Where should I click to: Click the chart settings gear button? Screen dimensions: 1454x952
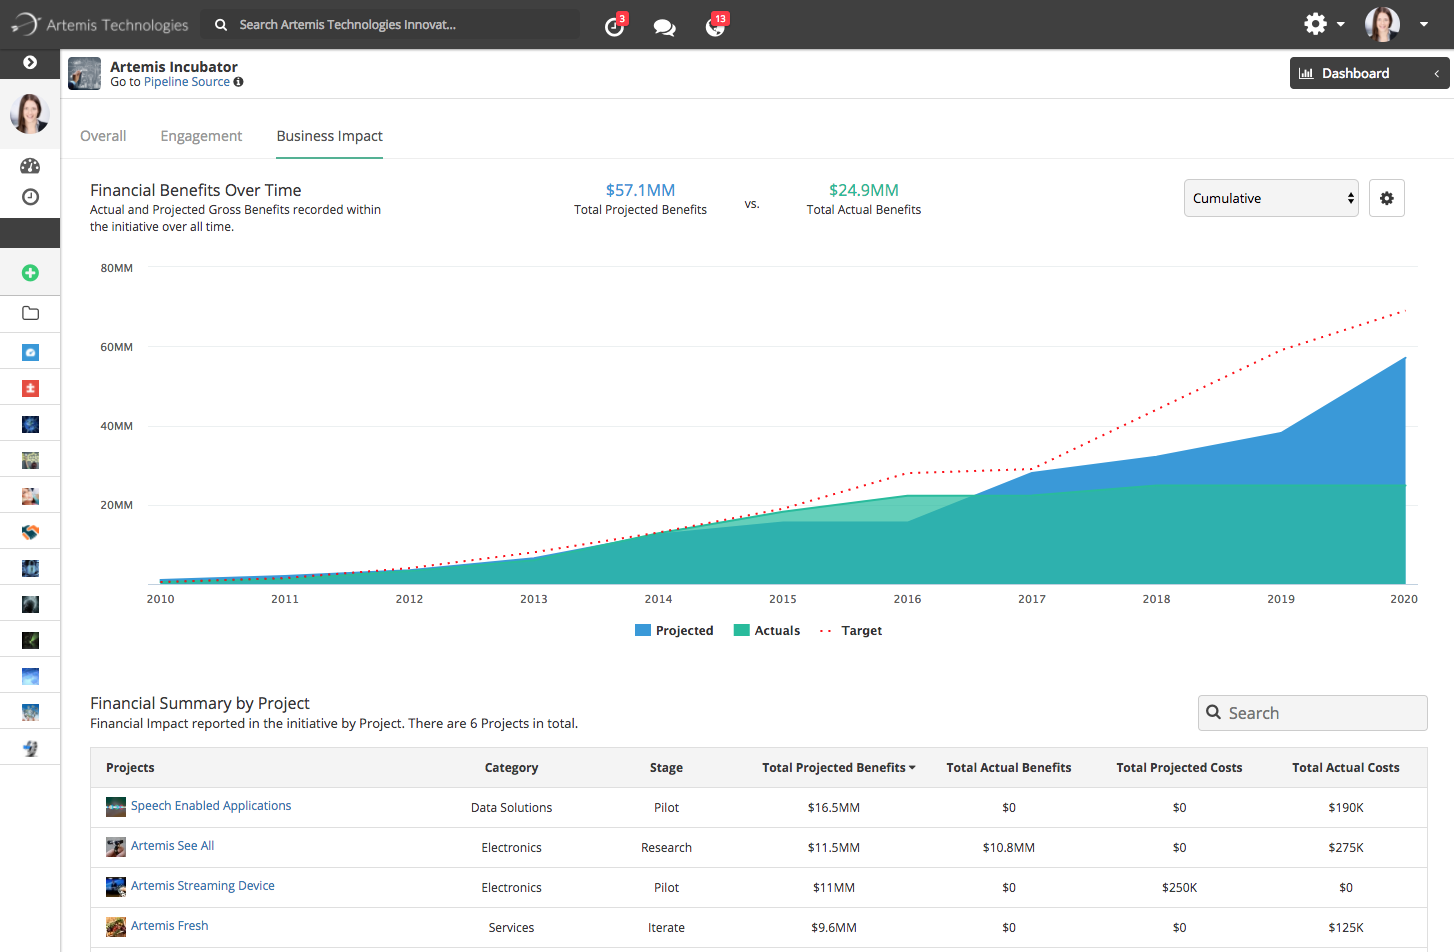pos(1387,198)
